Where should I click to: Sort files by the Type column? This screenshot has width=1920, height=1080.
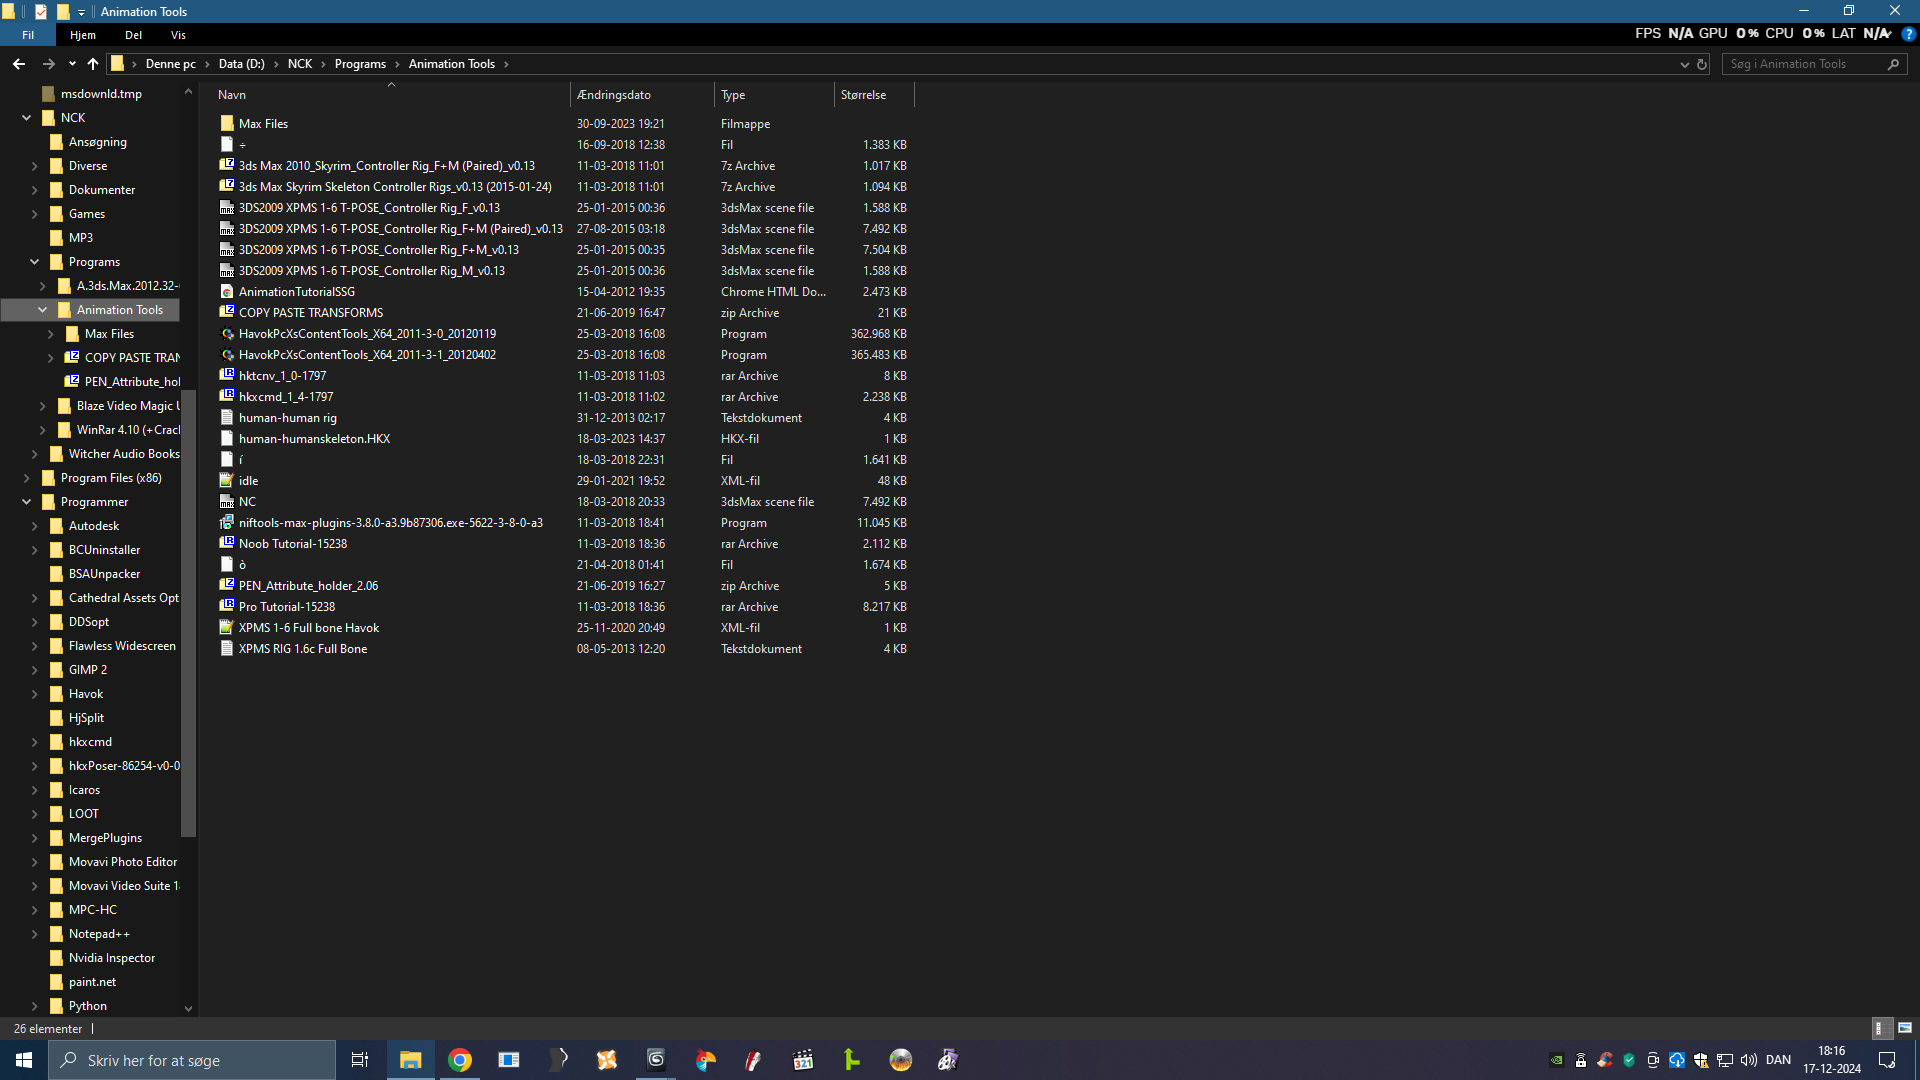point(774,95)
